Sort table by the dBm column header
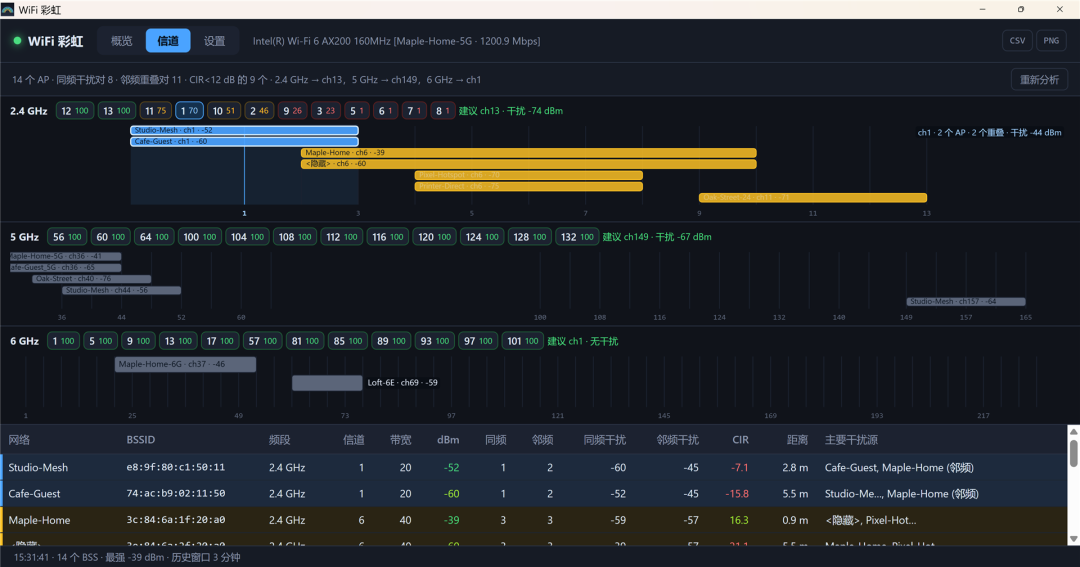Screen dimensions: 1080x567 click(448, 440)
